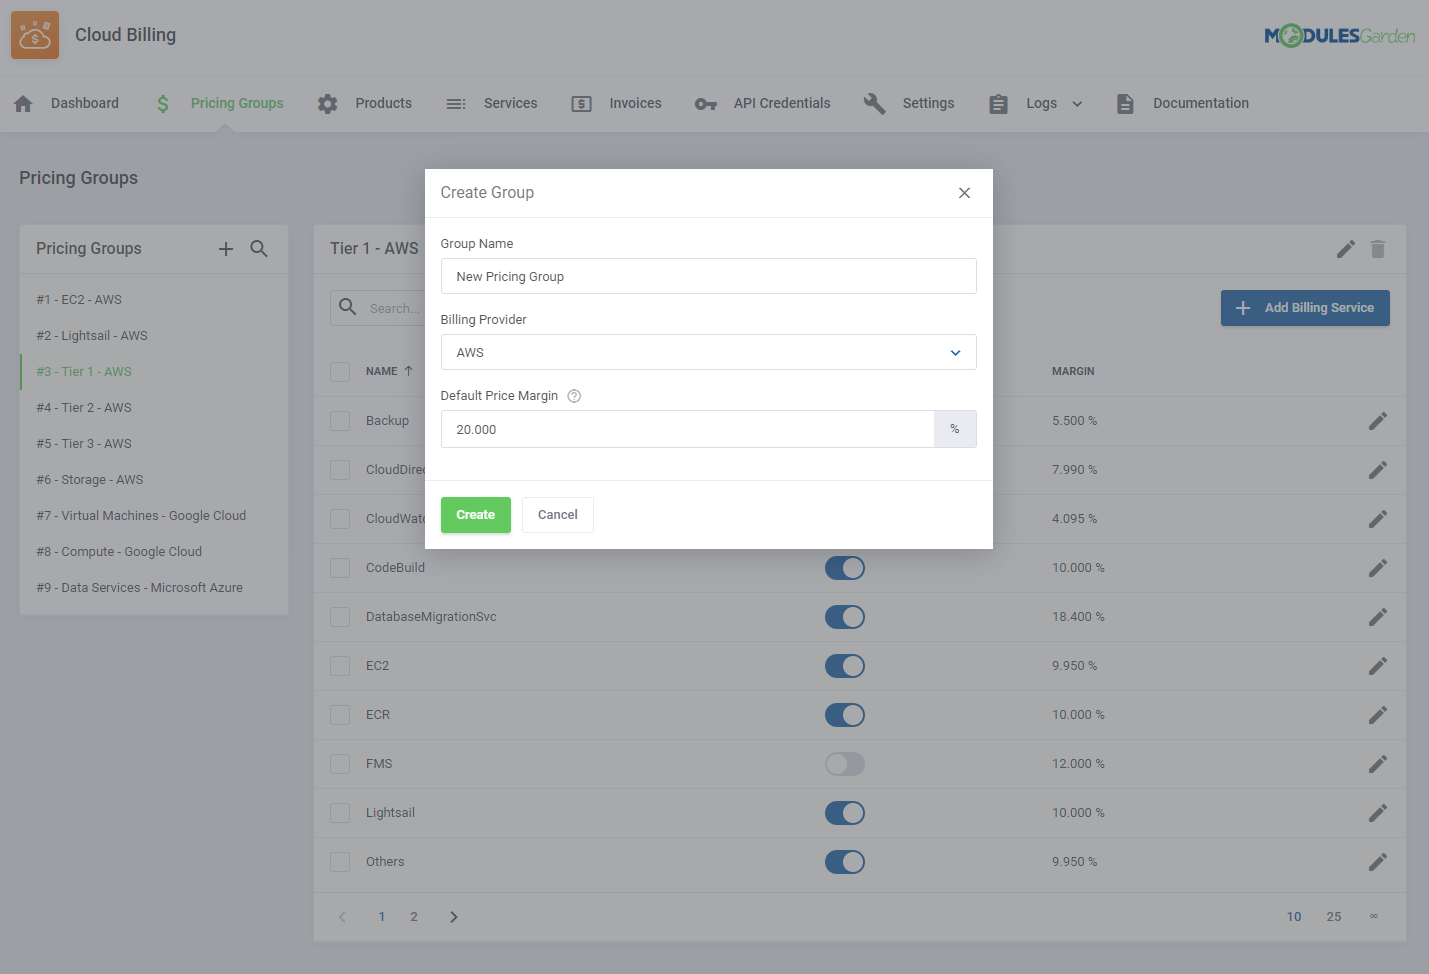The width and height of the screenshot is (1429, 974).
Task: Go to page 2
Action: coord(414,917)
